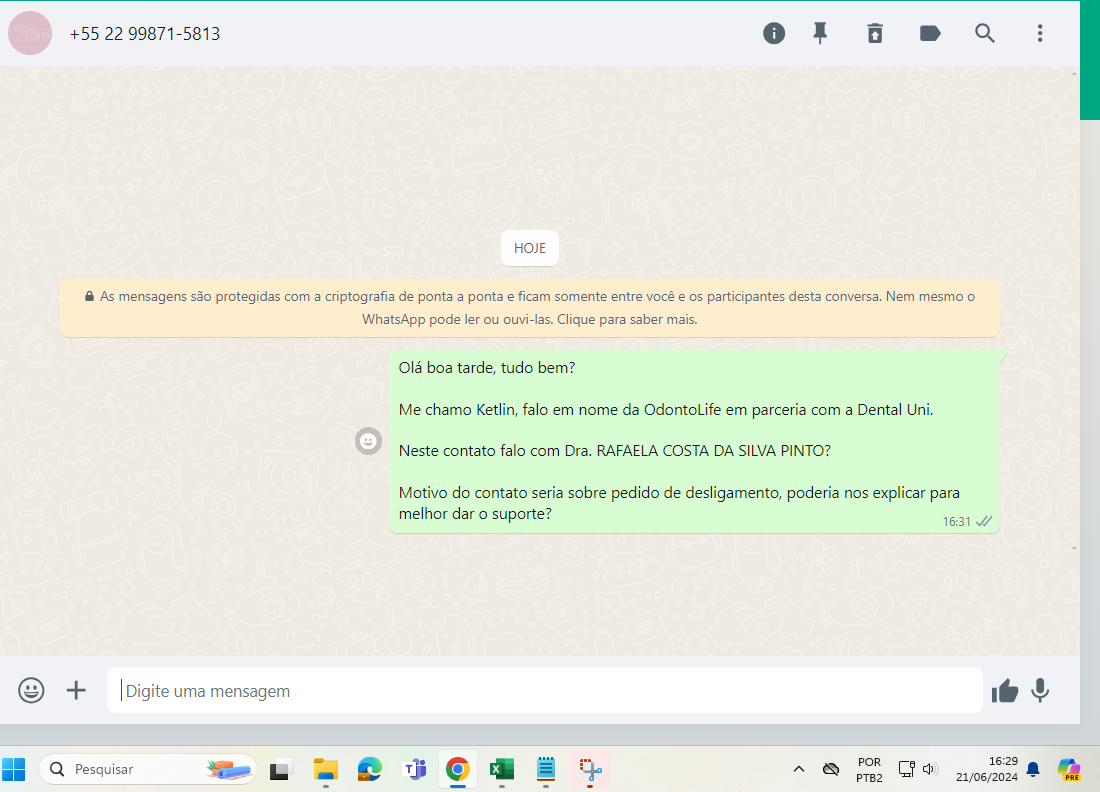Send a thumbs-up with the like icon

click(1005, 691)
